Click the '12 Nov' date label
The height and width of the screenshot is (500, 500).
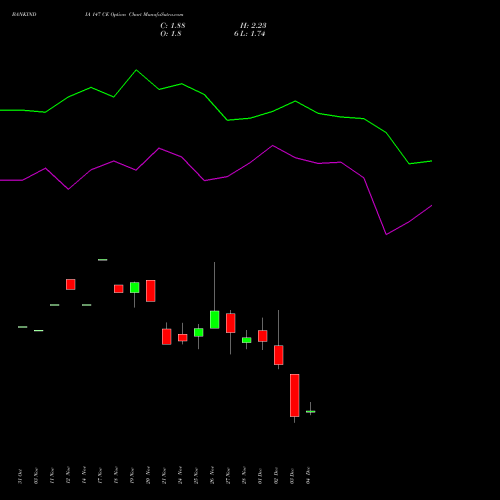pyautogui.click(x=68, y=476)
